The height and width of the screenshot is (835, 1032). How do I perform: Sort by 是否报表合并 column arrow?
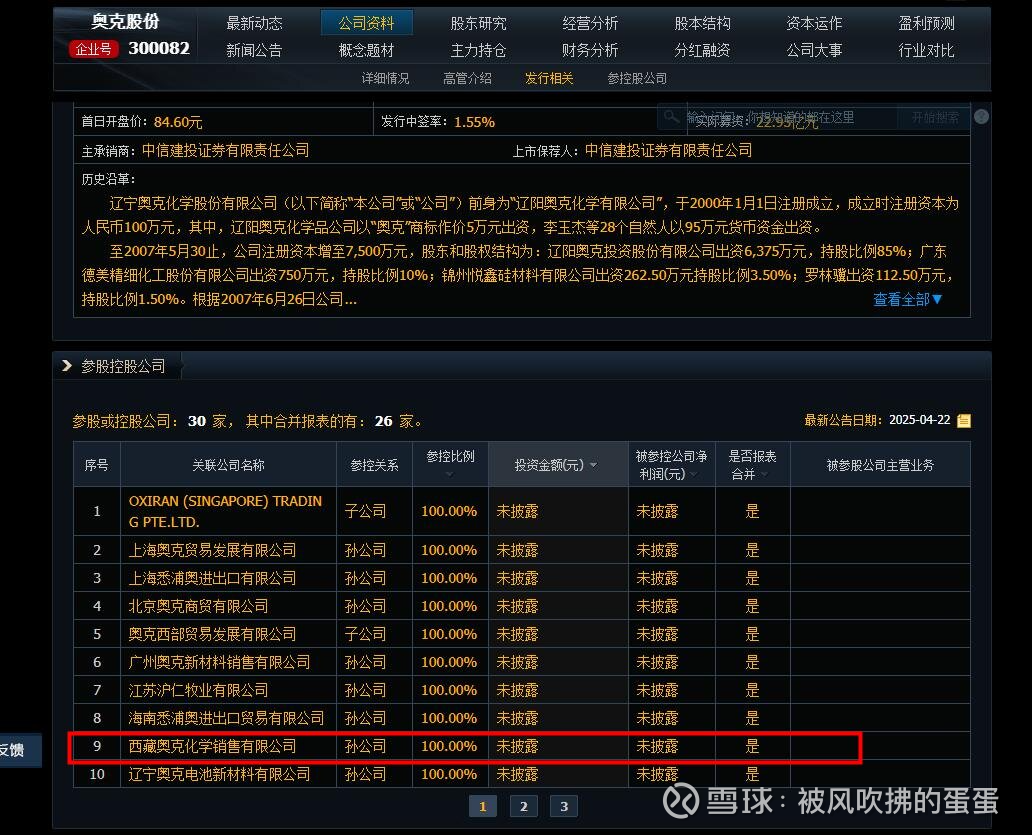(x=765, y=474)
